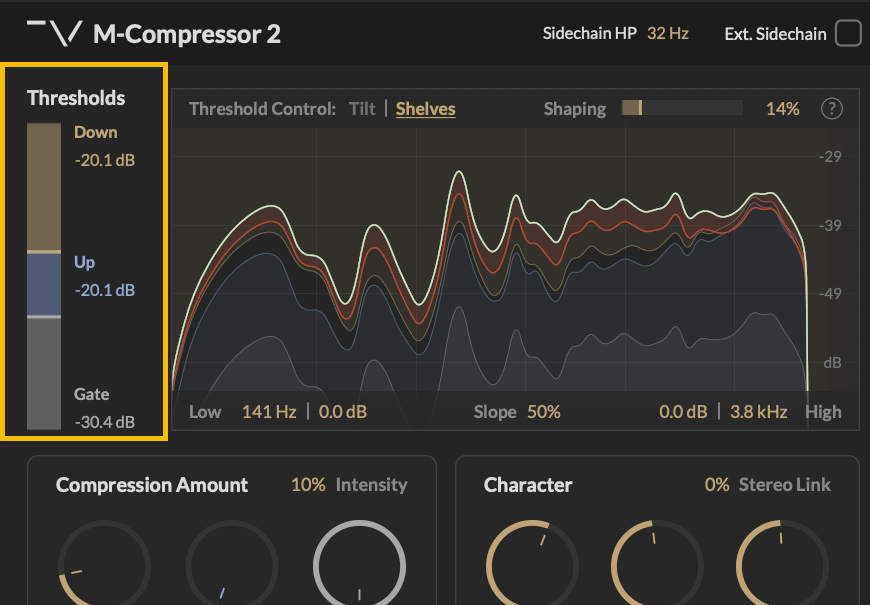
Task: Click the middle knob in Character section
Action: pyautogui.click(x=657, y=565)
